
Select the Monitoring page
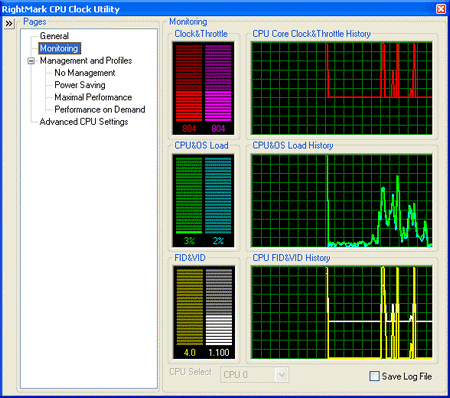[59, 48]
